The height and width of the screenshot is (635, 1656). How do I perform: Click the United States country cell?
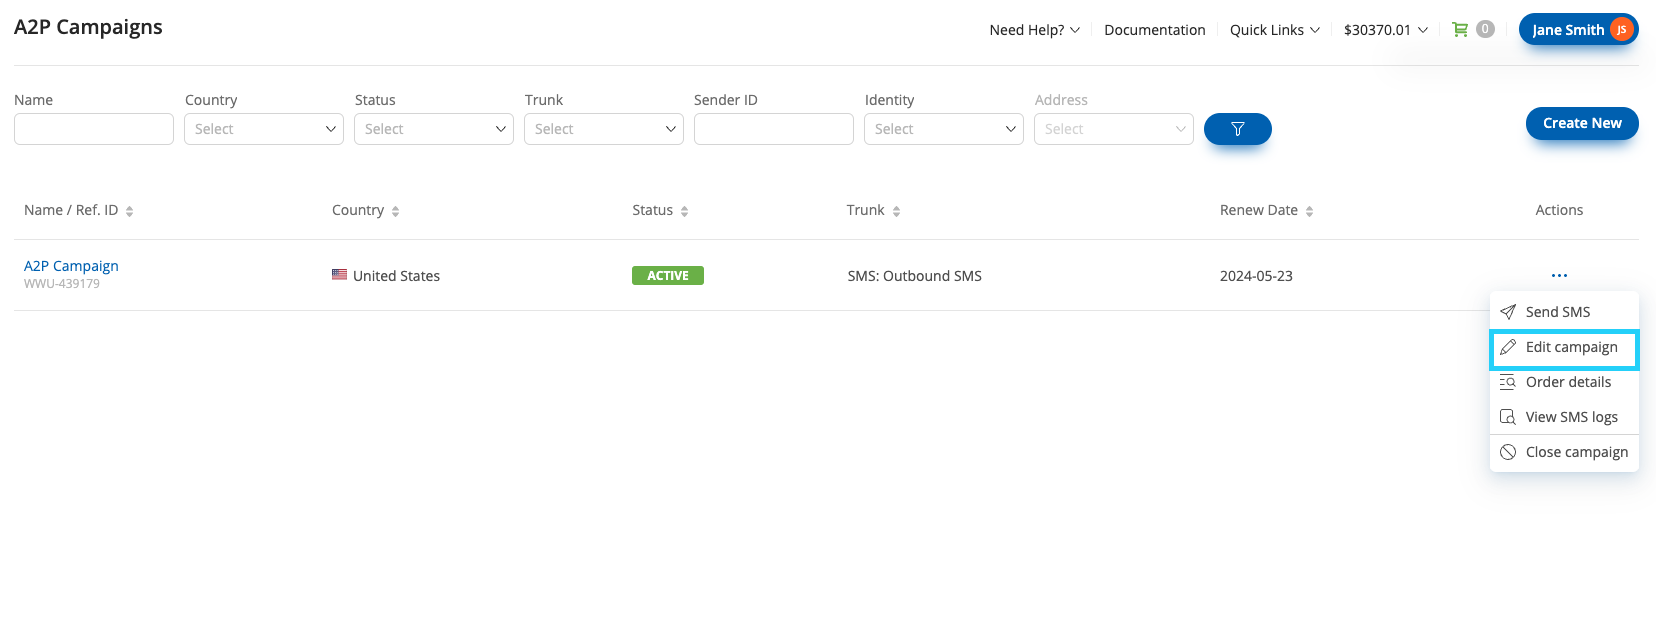coord(386,276)
